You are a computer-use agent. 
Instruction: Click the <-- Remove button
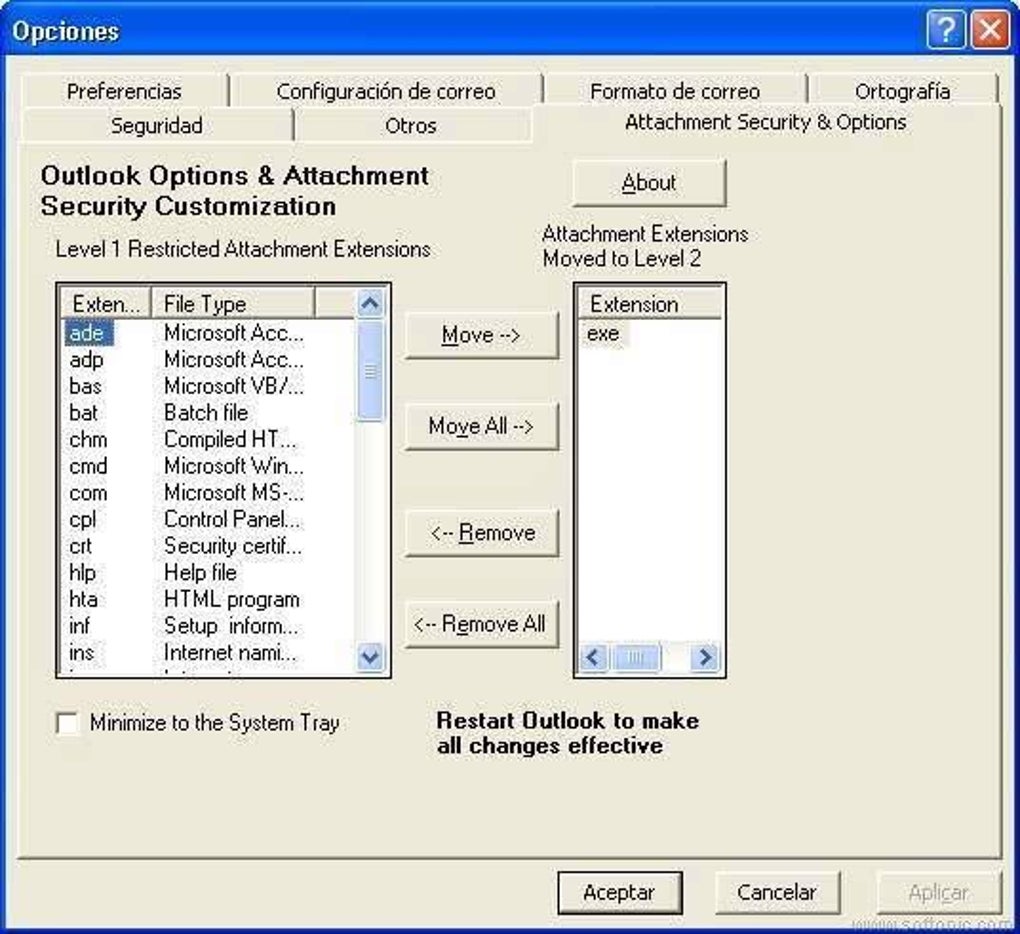tap(481, 533)
